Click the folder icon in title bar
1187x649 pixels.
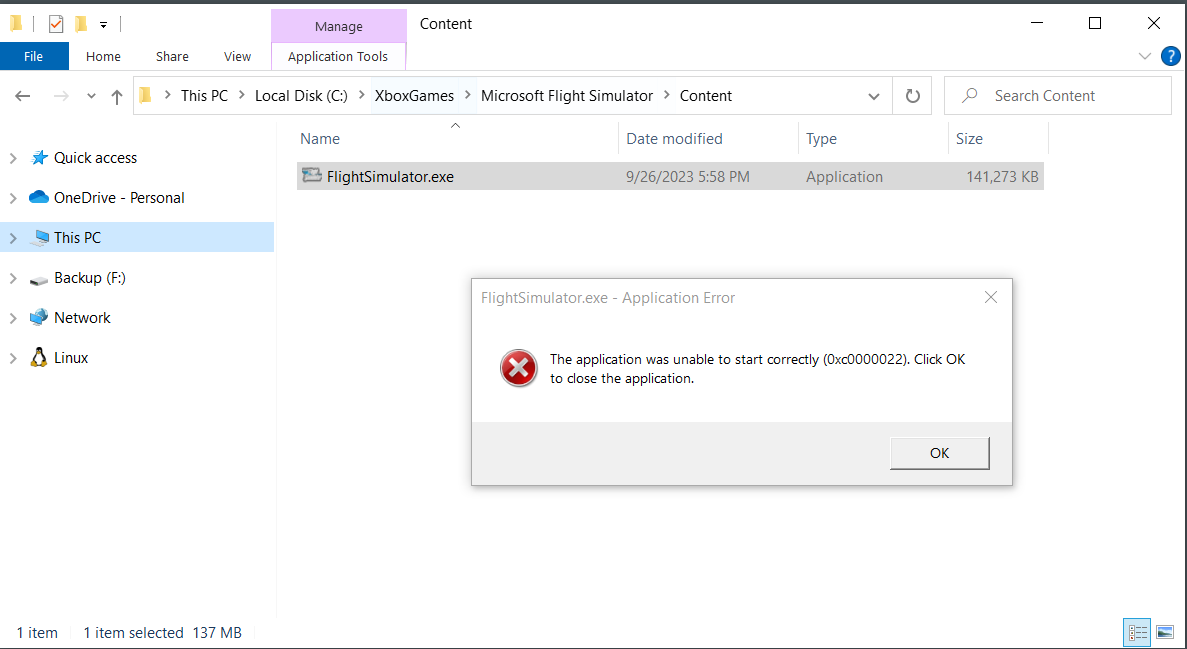tap(16, 24)
